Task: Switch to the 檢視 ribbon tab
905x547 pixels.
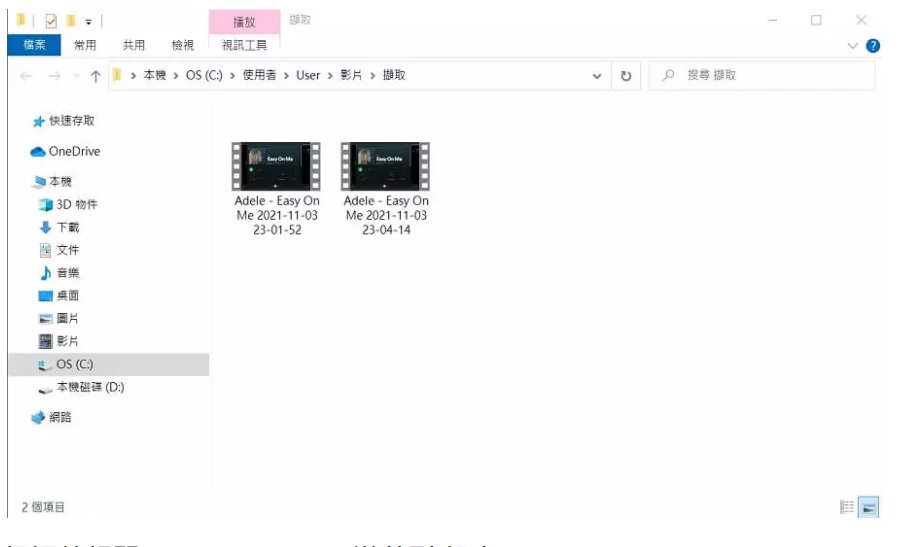Action: (x=183, y=45)
